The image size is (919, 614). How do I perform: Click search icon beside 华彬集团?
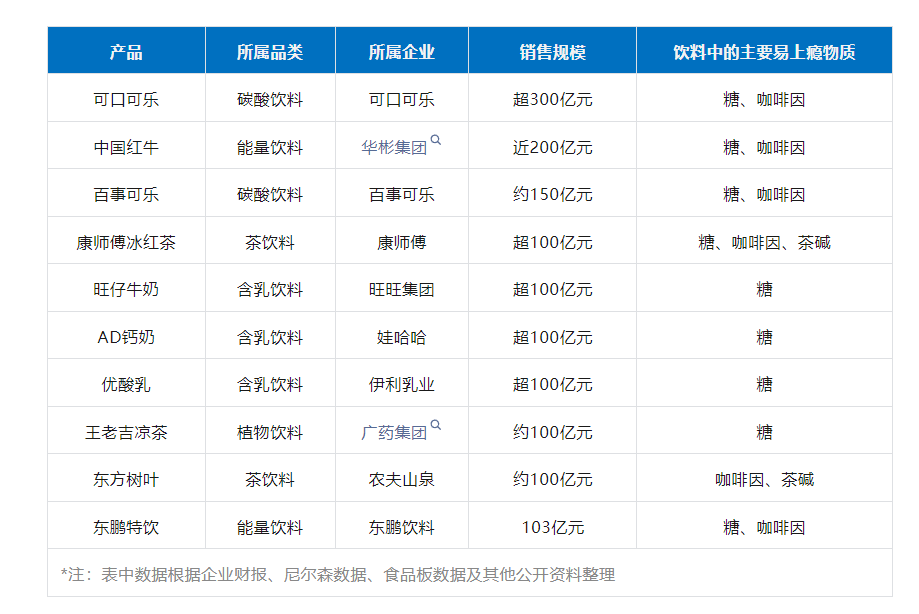(435, 140)
